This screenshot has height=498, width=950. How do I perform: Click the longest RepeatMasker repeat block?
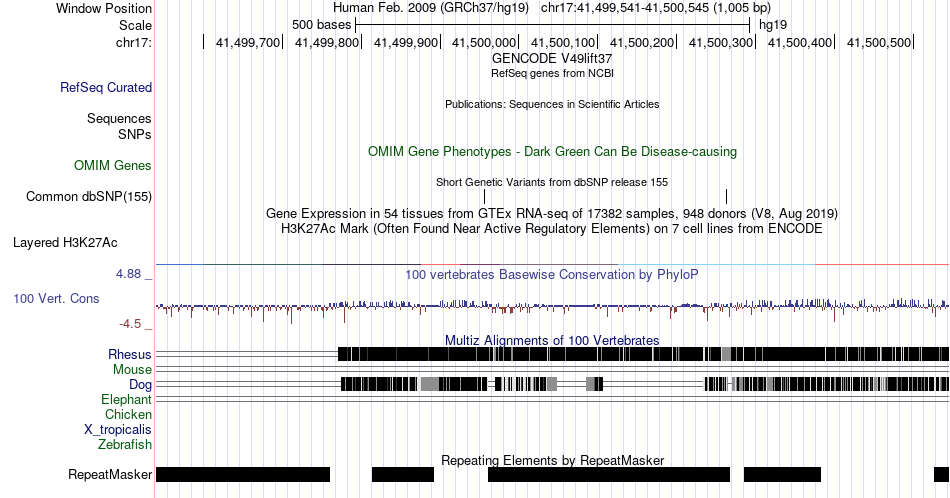pyautogui.click(x=609, y=474)
